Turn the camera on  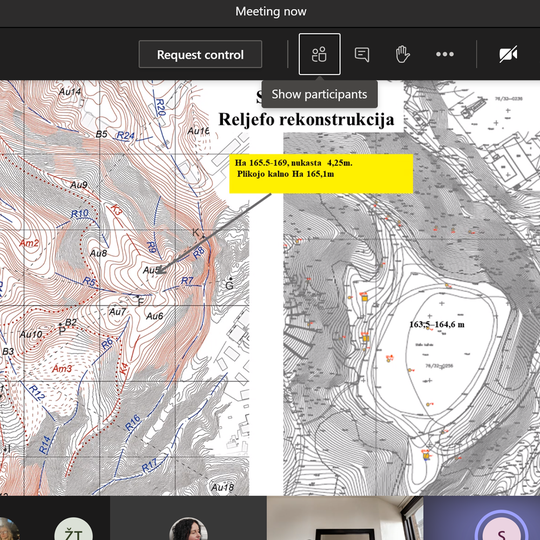[508, 54]
